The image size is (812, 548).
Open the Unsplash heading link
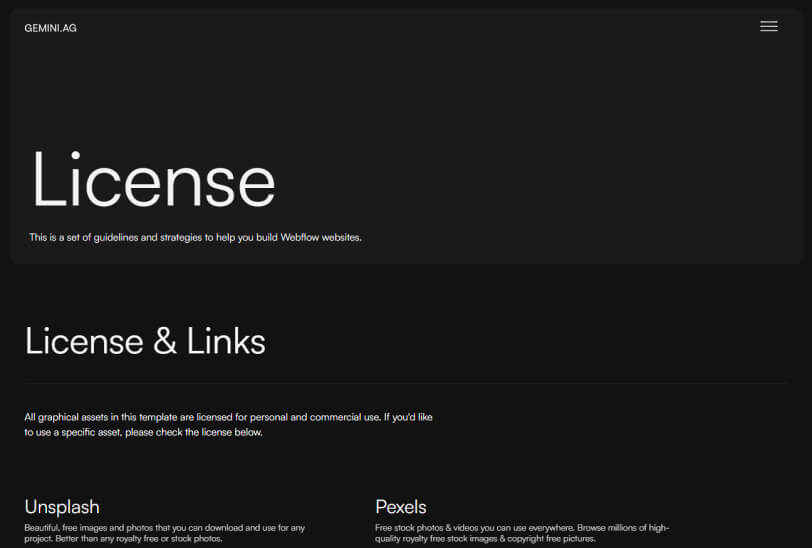pos(62,507)
